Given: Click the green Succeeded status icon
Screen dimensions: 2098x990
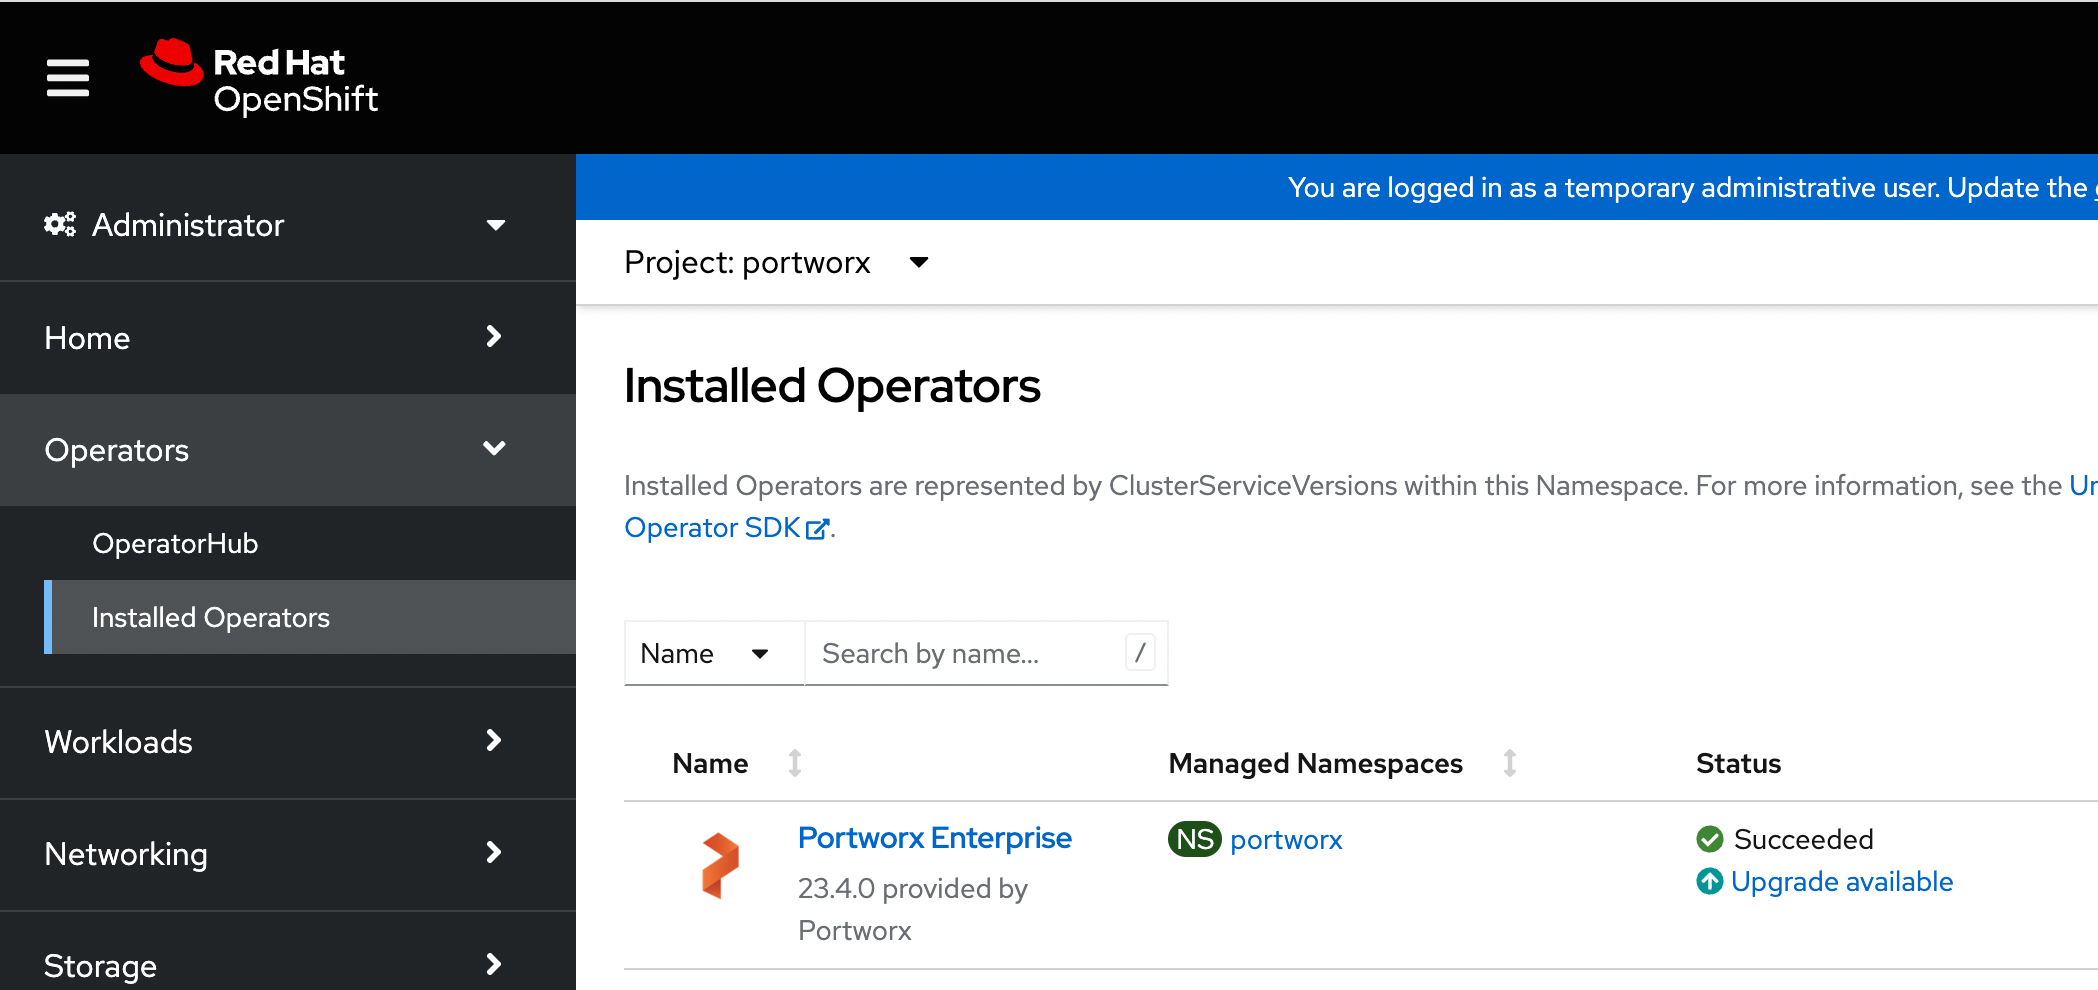Looking at the screenshot, I should [1709, 839].
